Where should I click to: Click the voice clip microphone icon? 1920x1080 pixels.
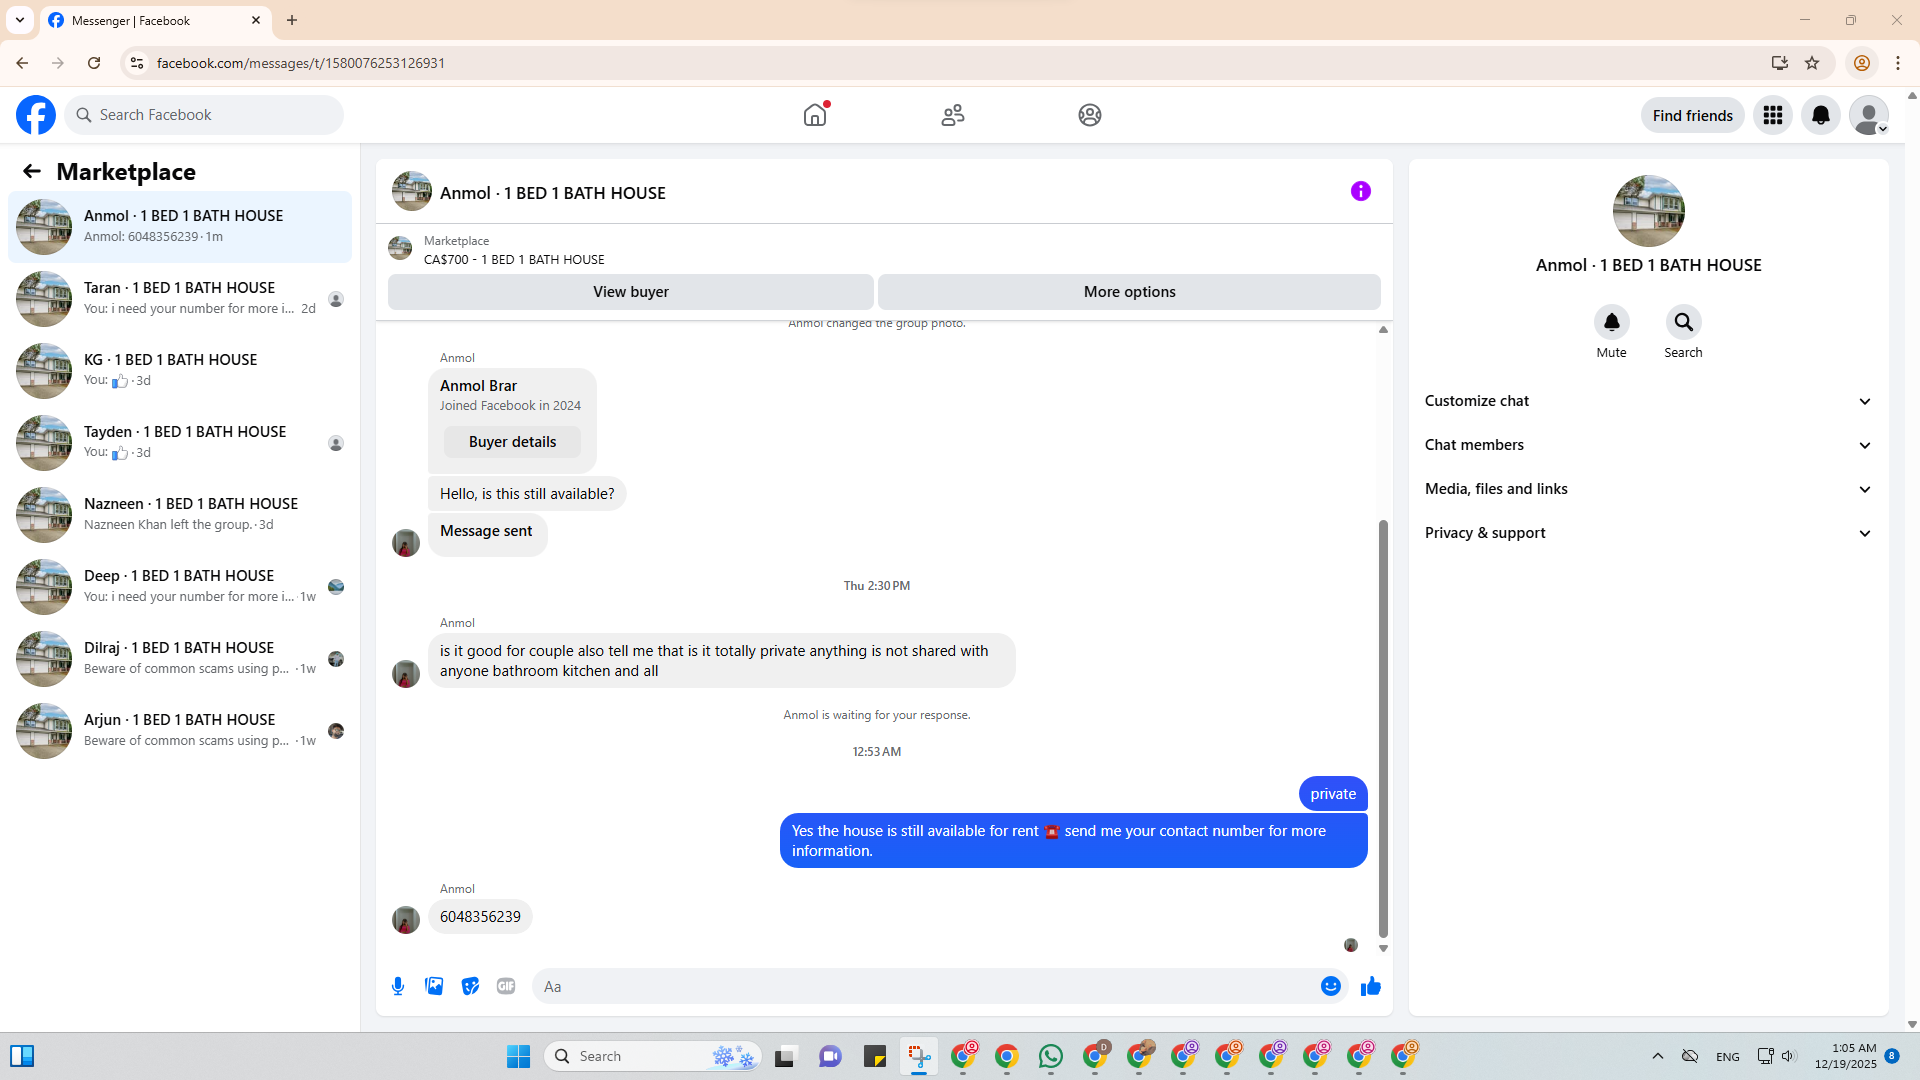[398, 986]
